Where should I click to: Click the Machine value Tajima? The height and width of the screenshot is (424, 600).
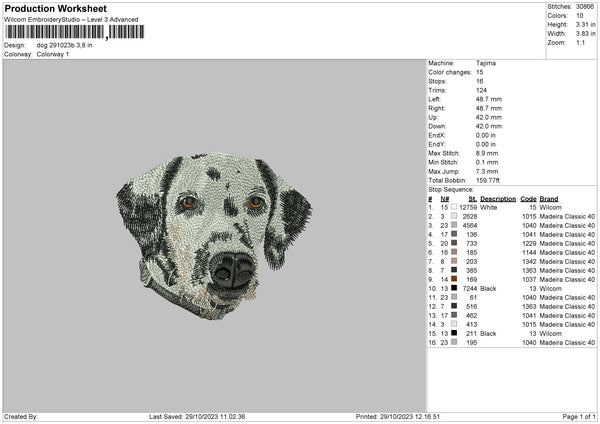point(486,63)
